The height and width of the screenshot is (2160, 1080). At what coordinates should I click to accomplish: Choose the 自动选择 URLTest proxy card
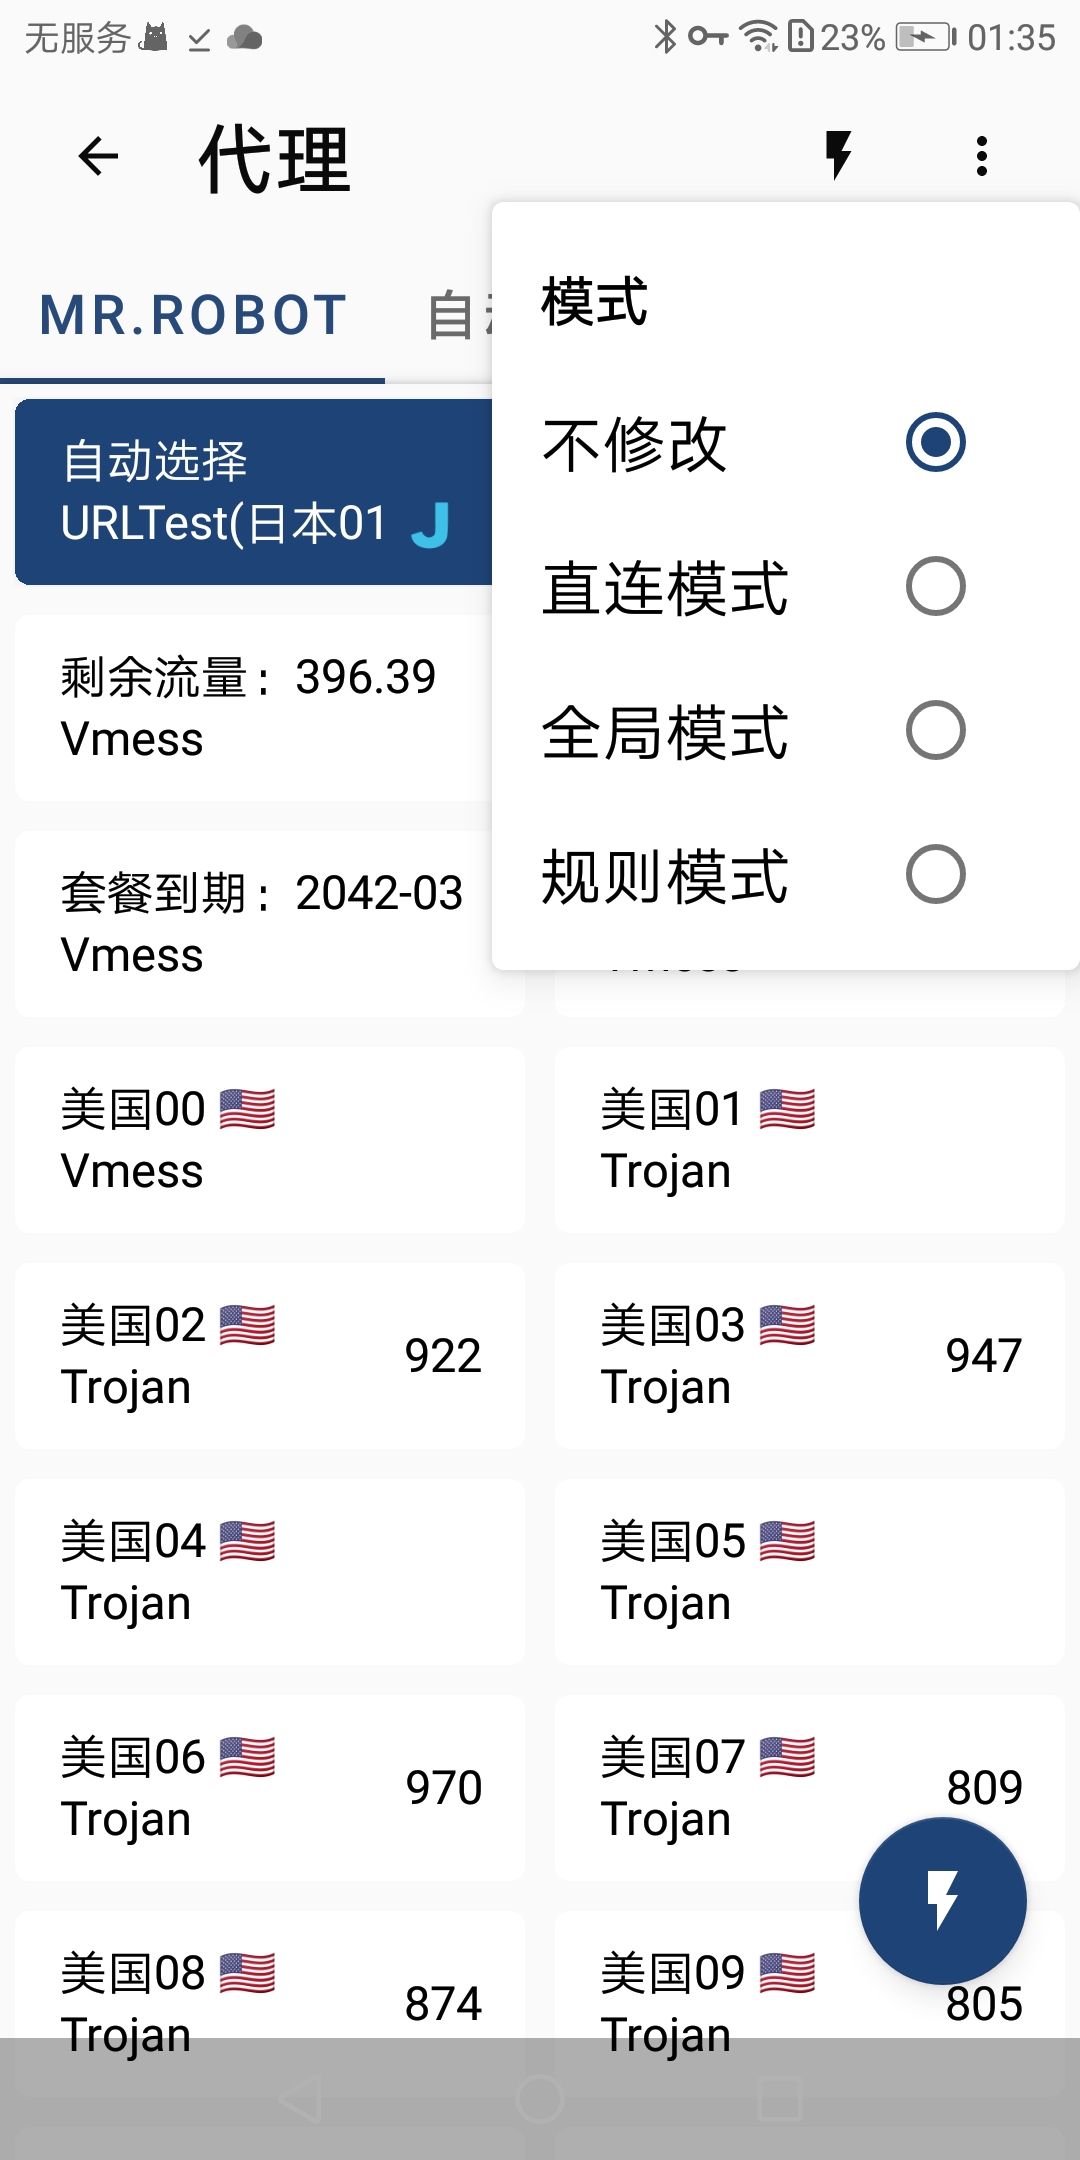[254, 491]
